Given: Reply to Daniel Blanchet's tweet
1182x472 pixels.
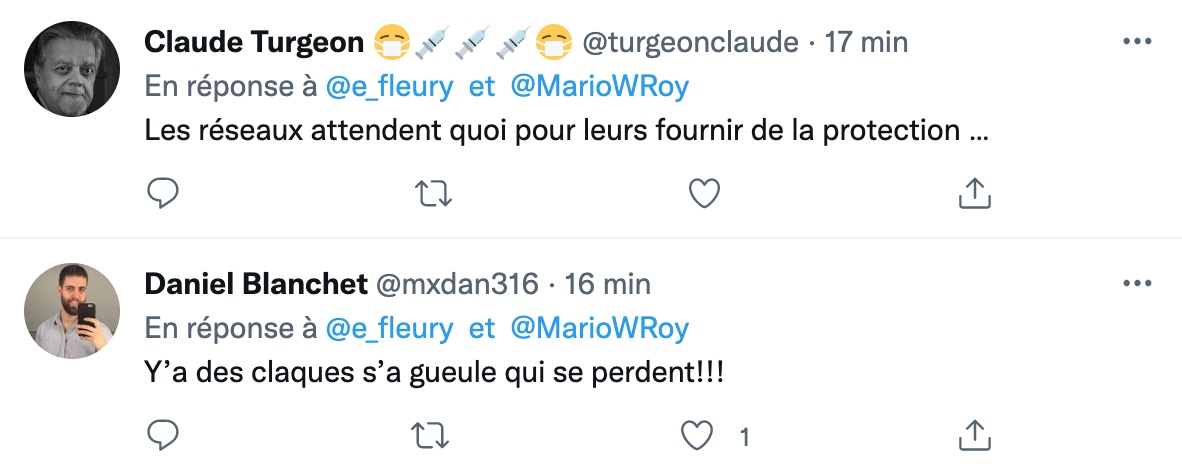Looking at the screenshot, I should point(162,435).
